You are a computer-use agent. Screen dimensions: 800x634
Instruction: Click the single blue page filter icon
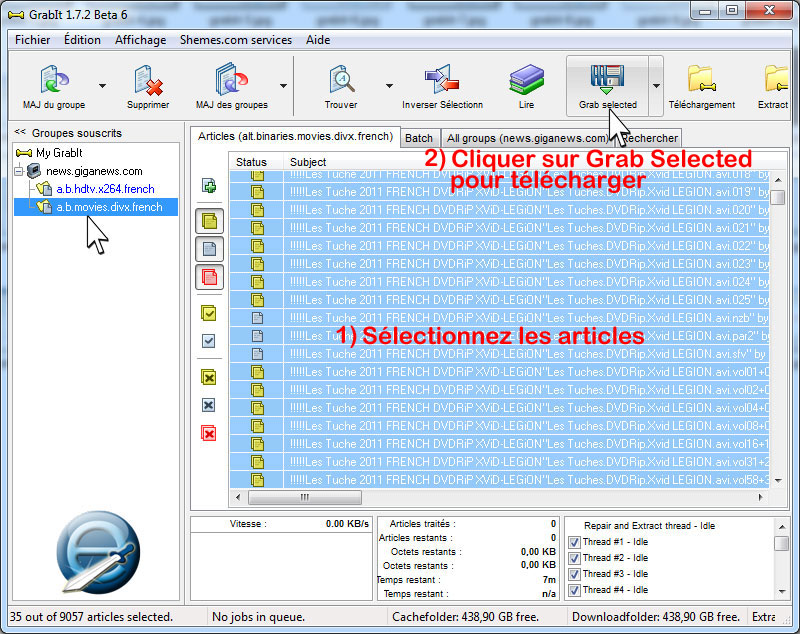point(209,249)
